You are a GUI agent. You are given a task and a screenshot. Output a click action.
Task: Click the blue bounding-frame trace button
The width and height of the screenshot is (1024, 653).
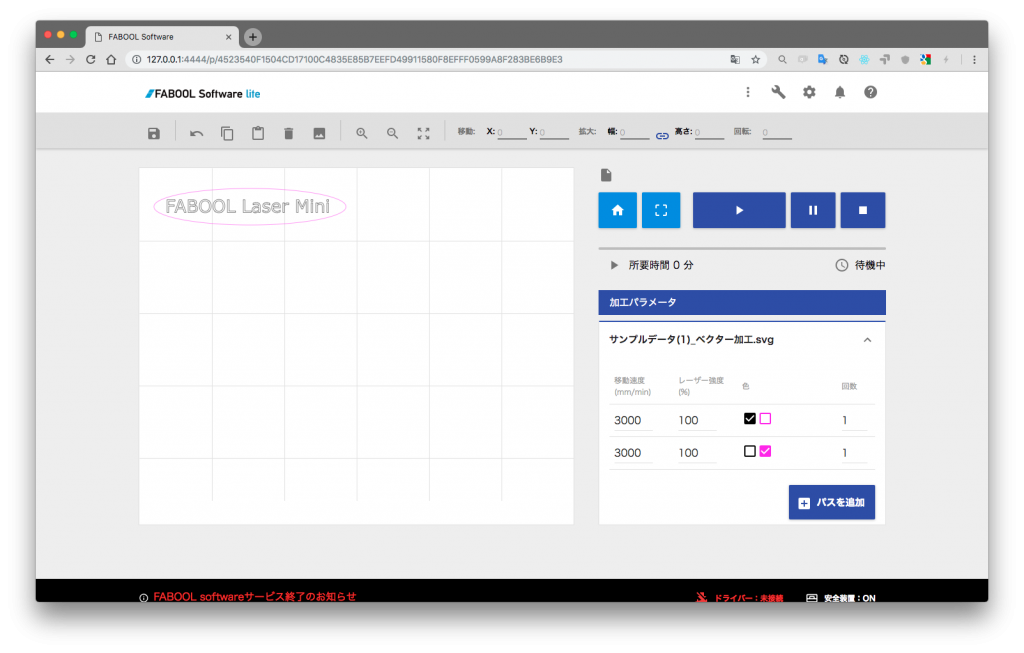(661, 210)
